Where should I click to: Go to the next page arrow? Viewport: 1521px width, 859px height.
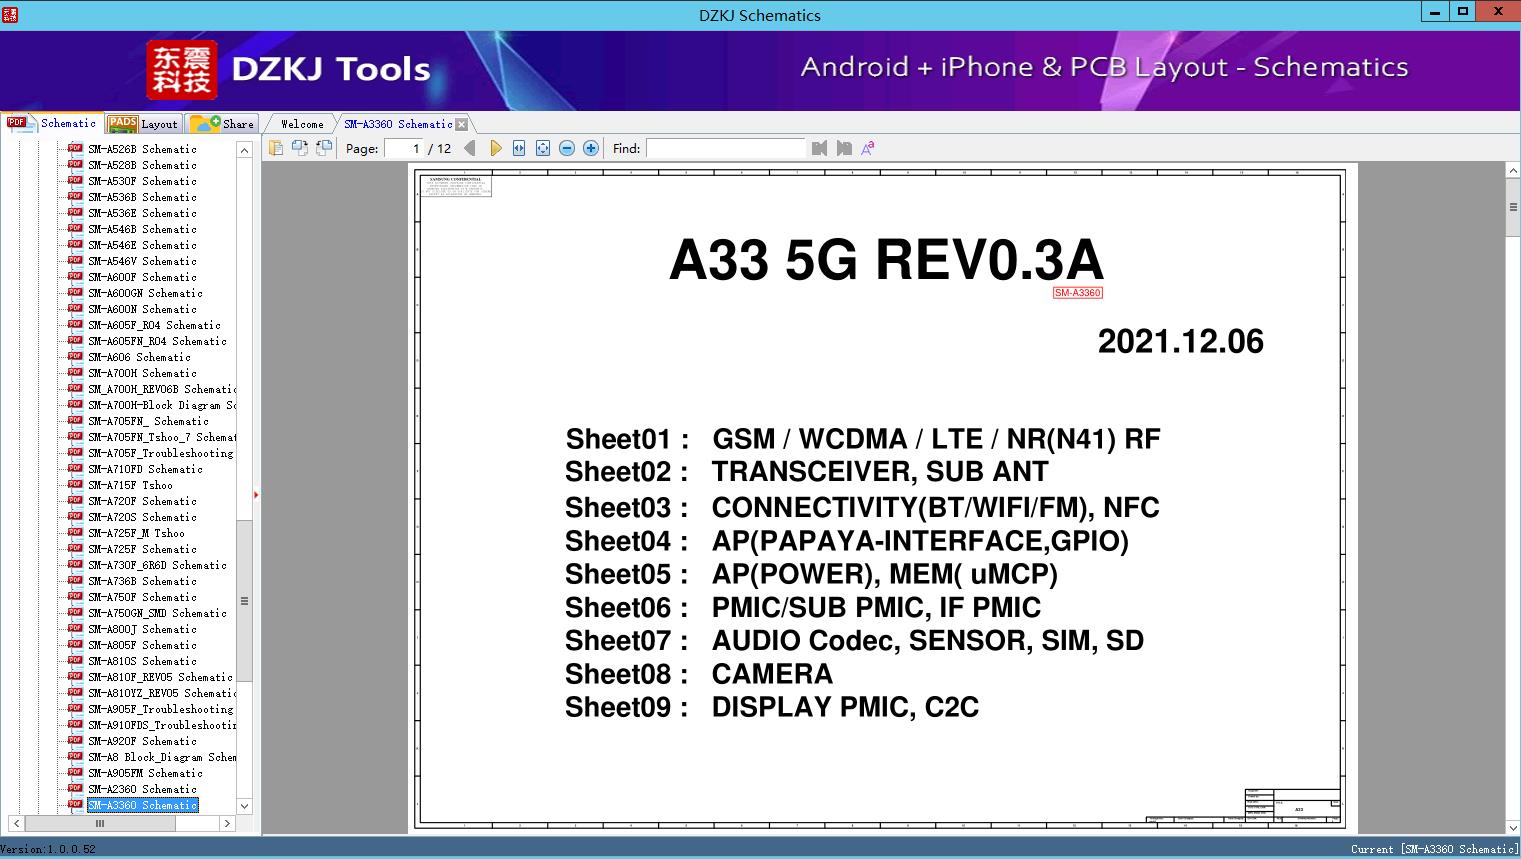[x=495, y=148]
